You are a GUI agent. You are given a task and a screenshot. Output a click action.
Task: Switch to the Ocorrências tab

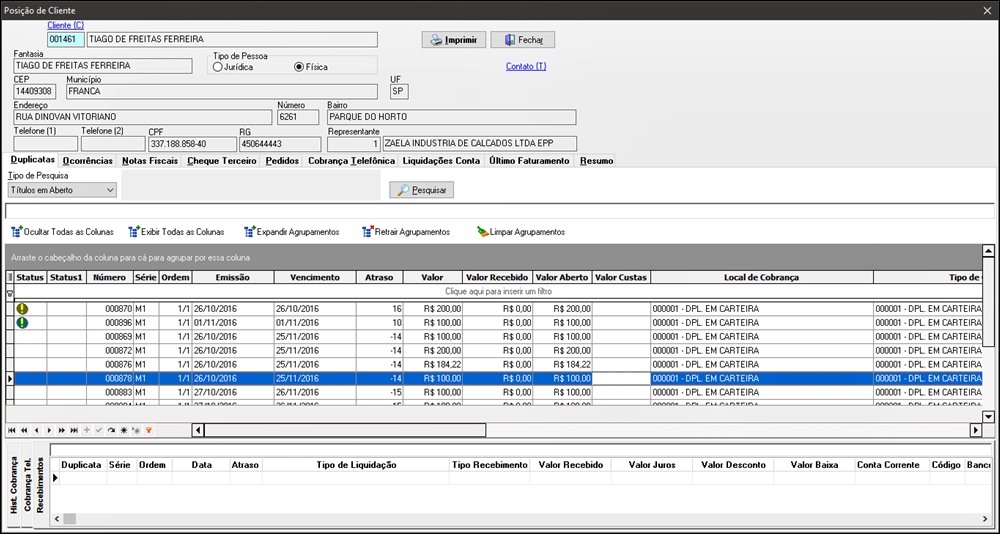[88, 161]
